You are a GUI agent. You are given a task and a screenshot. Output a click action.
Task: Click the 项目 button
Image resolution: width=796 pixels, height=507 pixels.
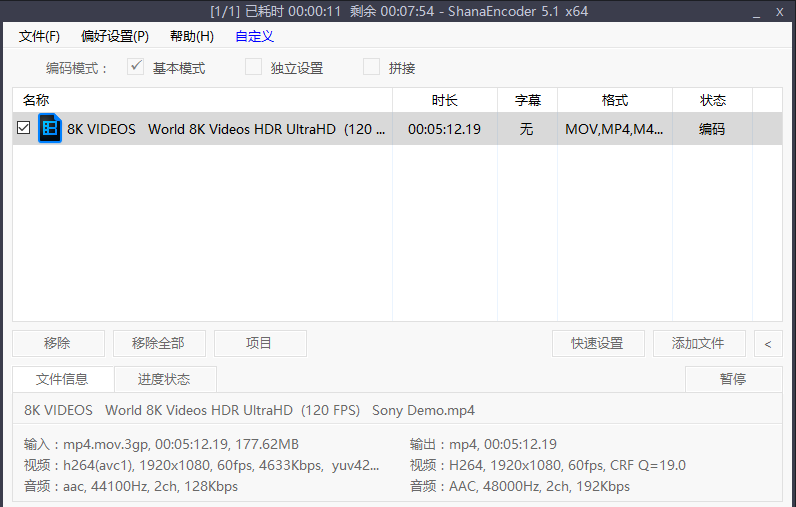[x=260, y=344]
